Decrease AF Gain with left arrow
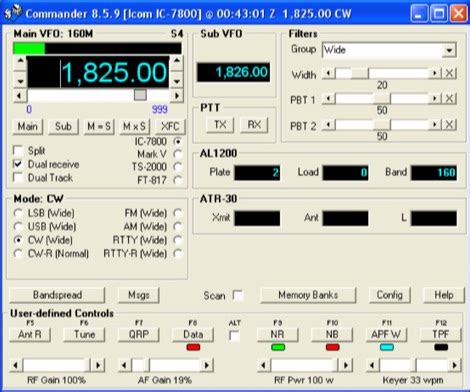The image size is (470, 392). 125,365
